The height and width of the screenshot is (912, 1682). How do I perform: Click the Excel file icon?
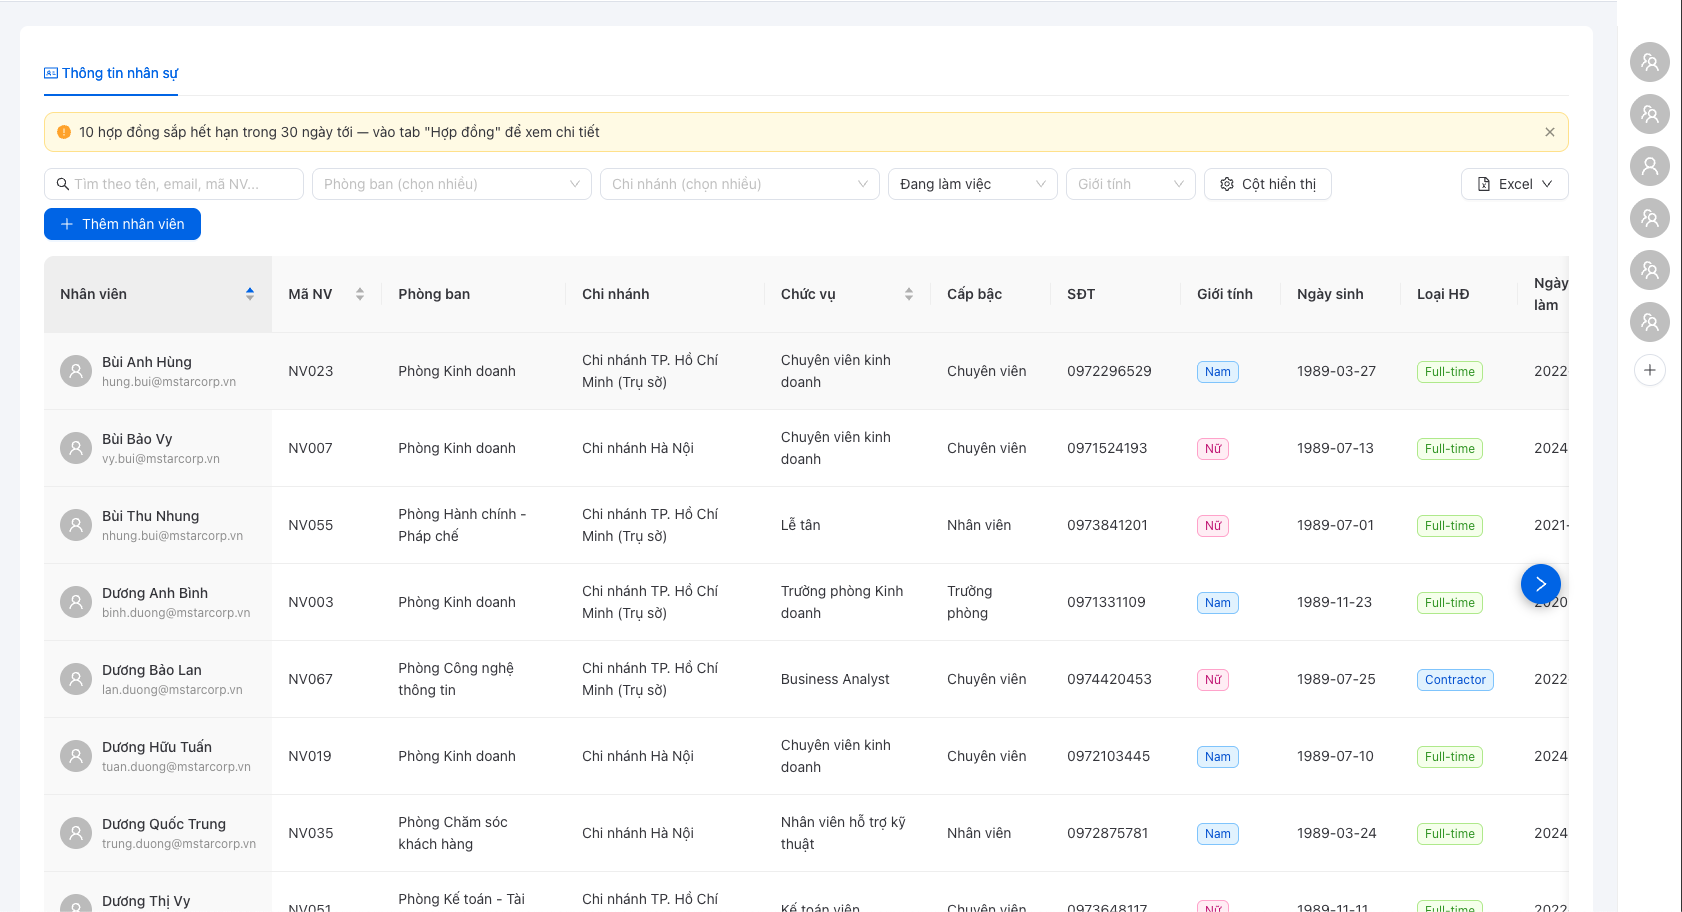coord(1484,184)
